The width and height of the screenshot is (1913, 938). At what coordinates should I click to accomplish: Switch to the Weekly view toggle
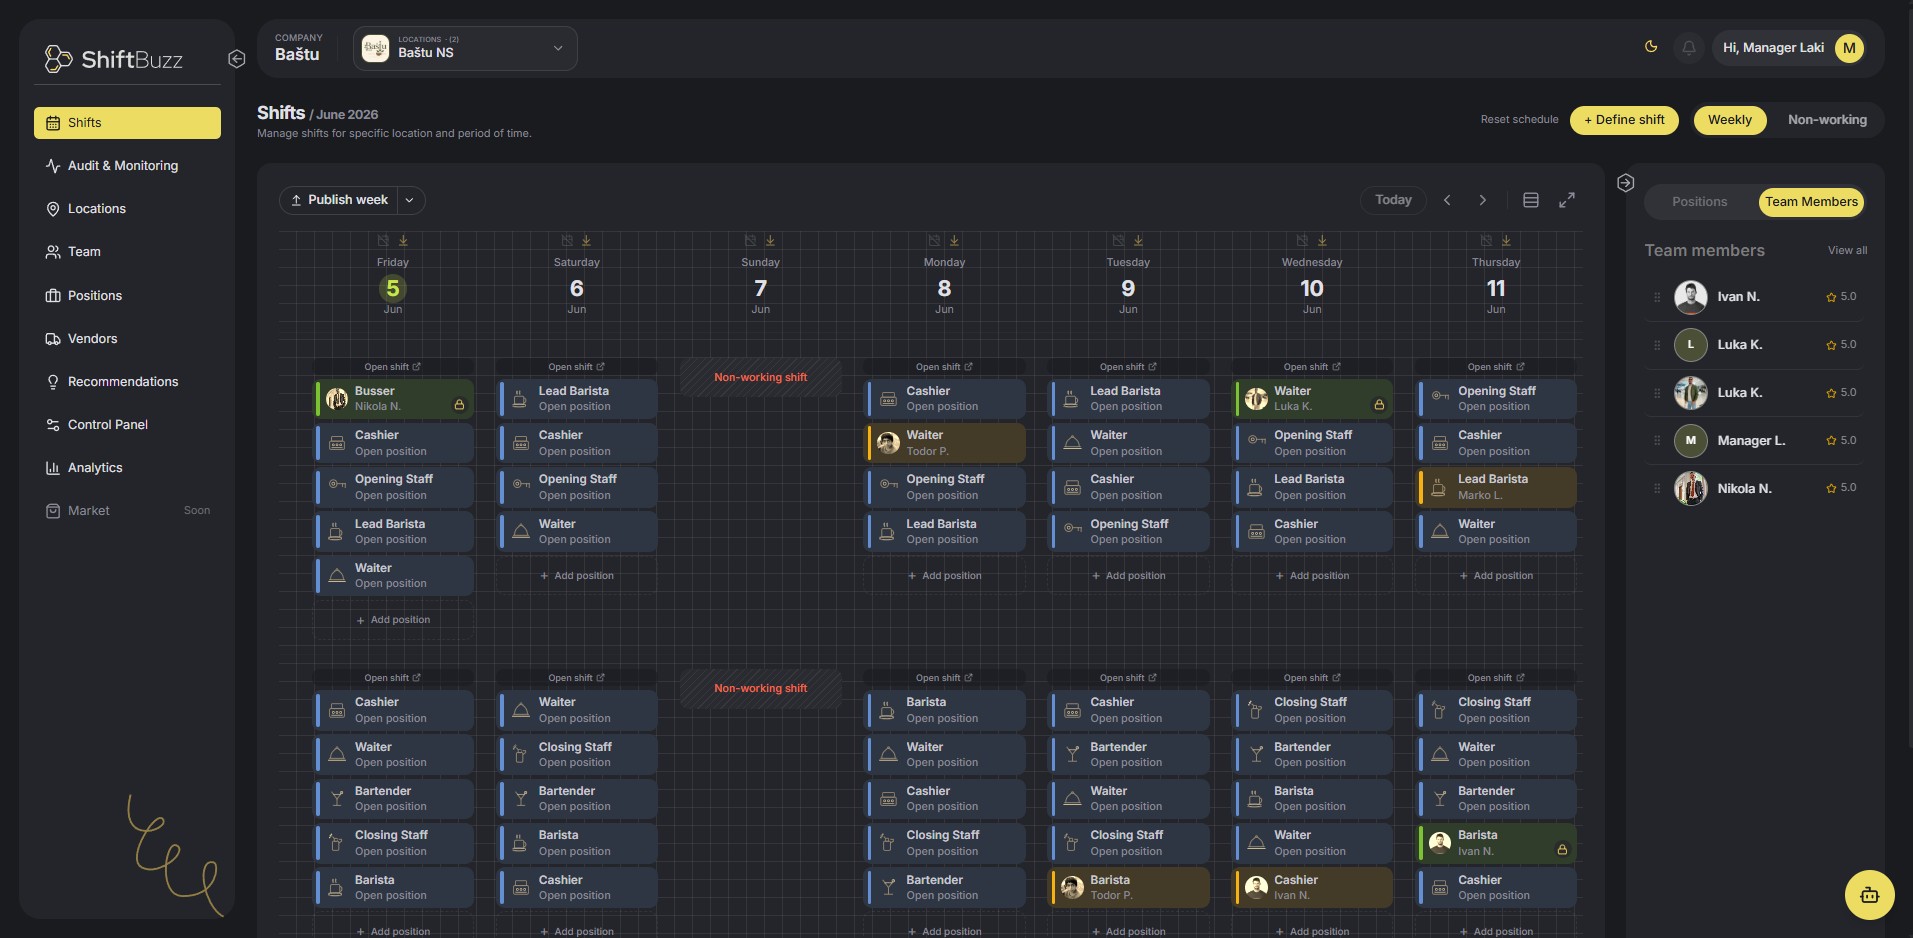pyautogui.click(x=1730, y=120)
